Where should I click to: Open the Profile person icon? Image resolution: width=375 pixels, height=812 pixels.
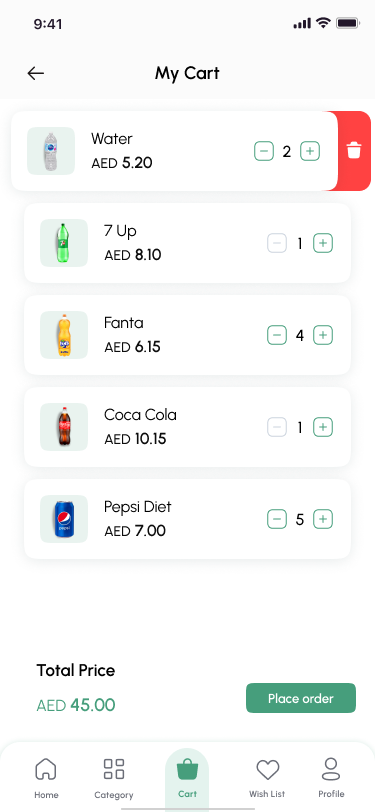point(331,769)
